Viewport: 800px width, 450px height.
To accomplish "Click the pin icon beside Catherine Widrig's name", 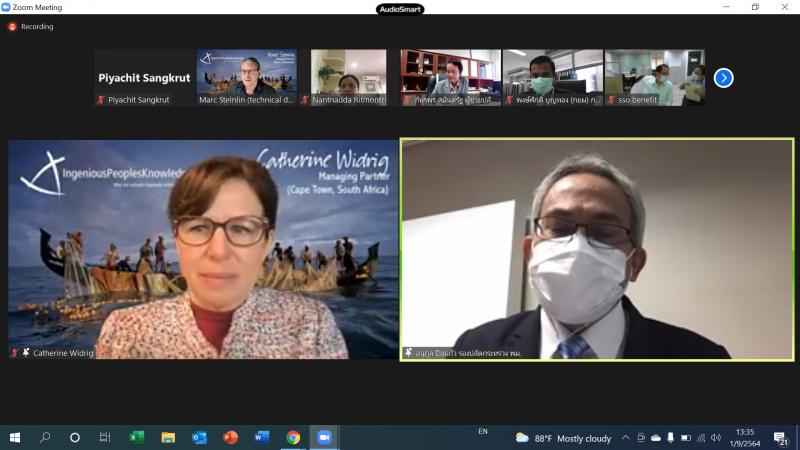I will (26, 353).
